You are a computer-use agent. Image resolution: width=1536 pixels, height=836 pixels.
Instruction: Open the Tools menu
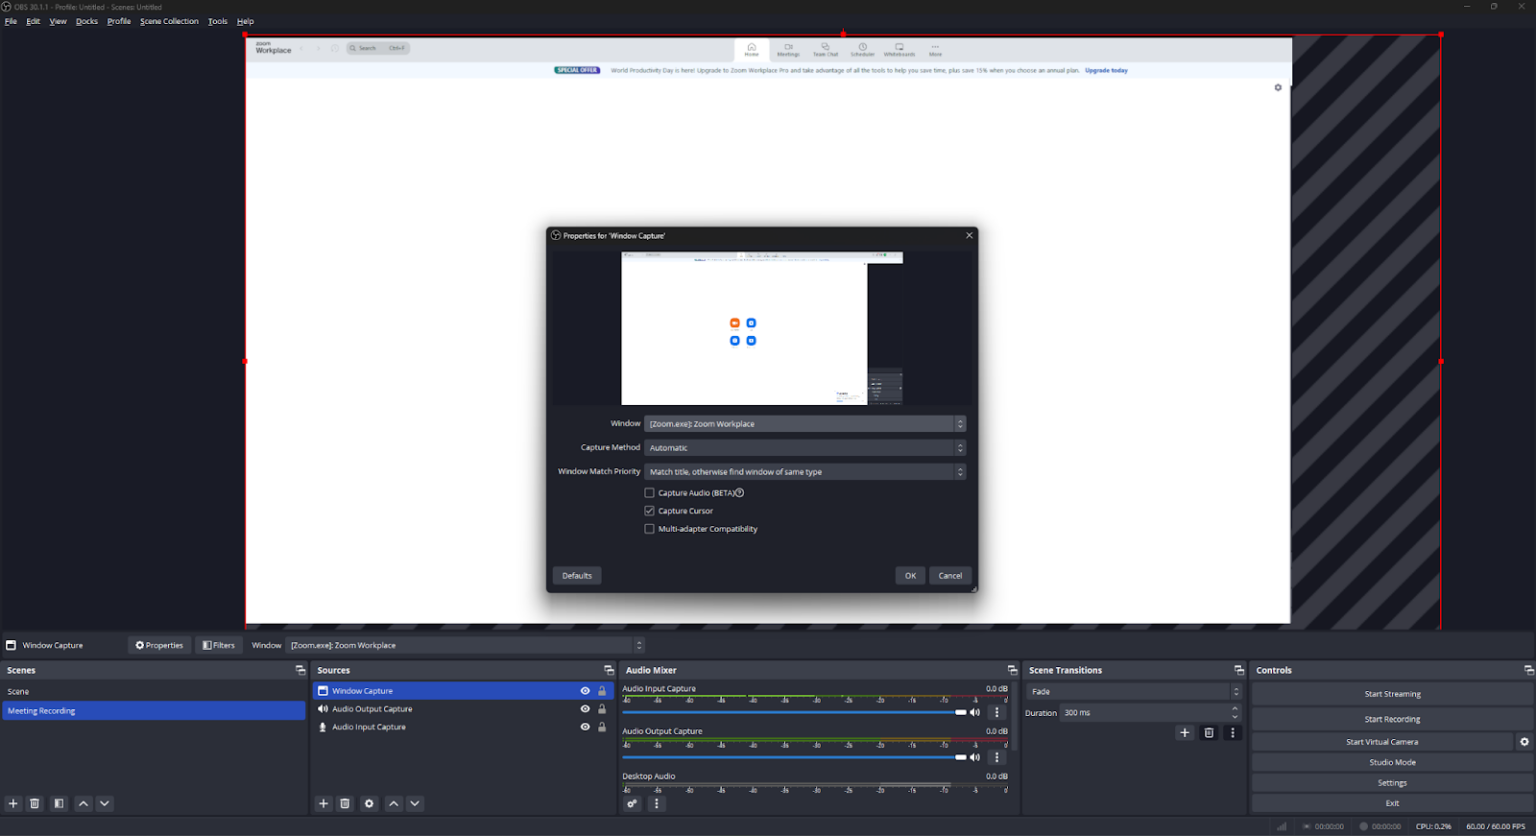coord(217,20)
